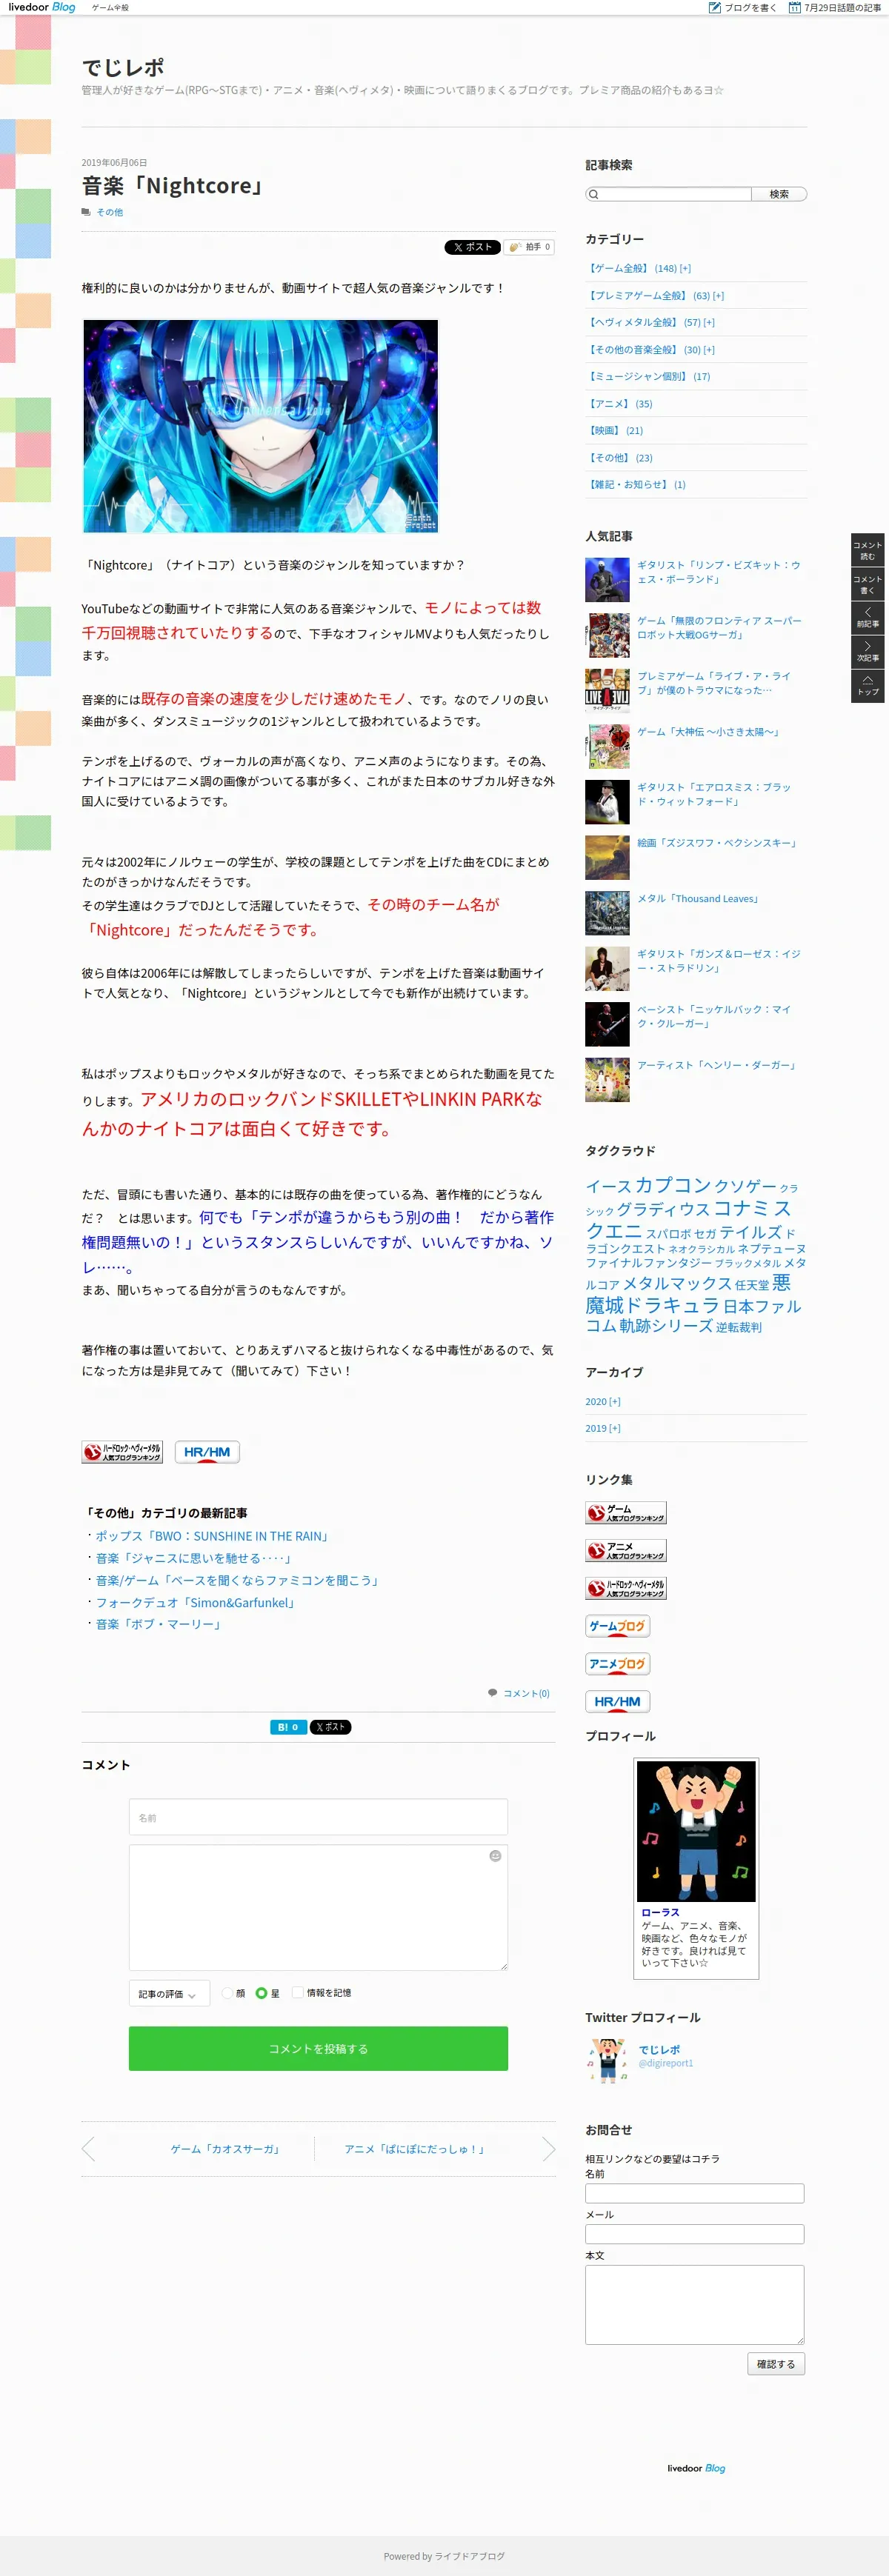Click the 拍手 clap button

click(529, 247)
